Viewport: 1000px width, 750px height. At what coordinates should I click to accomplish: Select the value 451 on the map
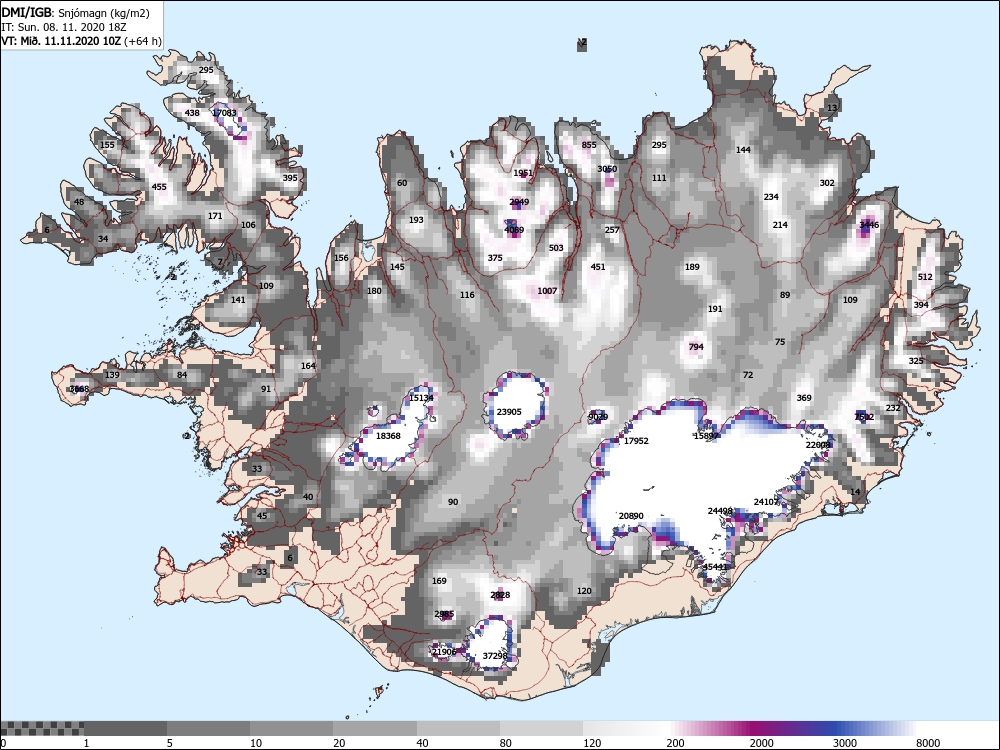(x=598, y=267)
